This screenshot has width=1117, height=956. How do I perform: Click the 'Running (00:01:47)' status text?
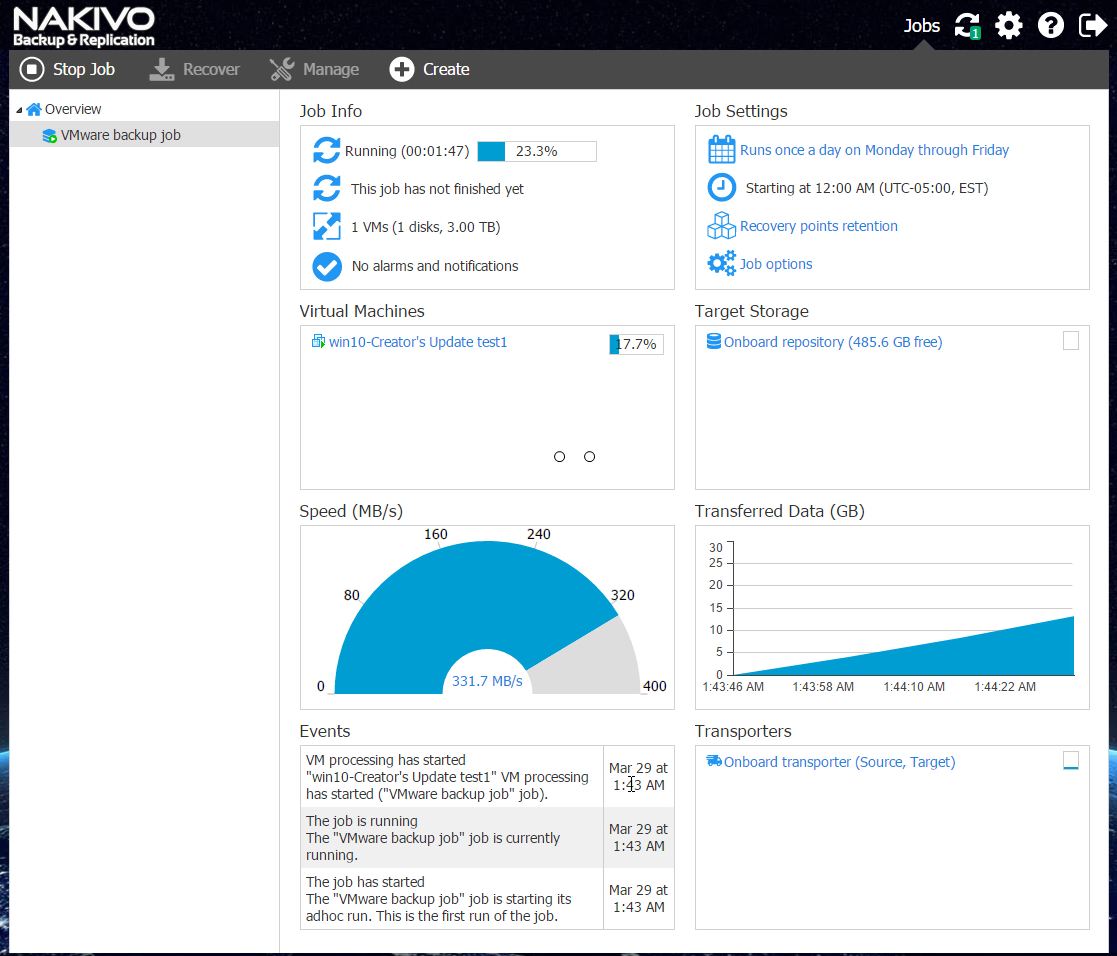(x=407, y=151)
